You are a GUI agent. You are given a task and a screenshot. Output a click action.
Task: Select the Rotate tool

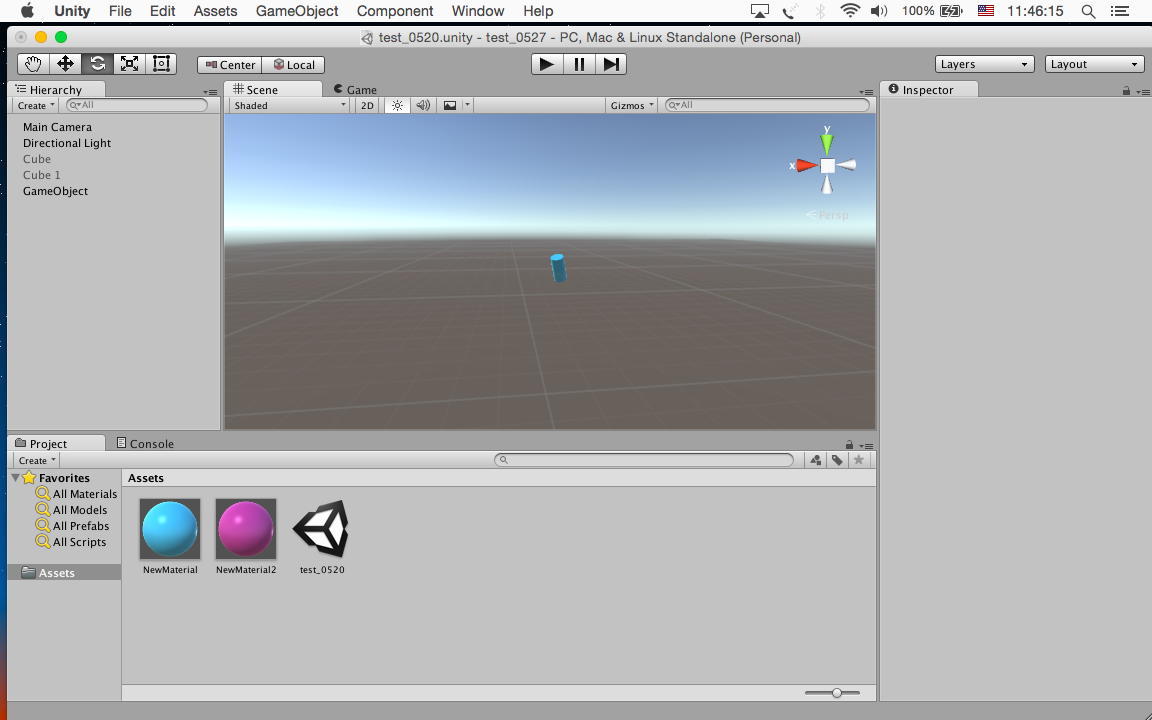coord(98,64)
